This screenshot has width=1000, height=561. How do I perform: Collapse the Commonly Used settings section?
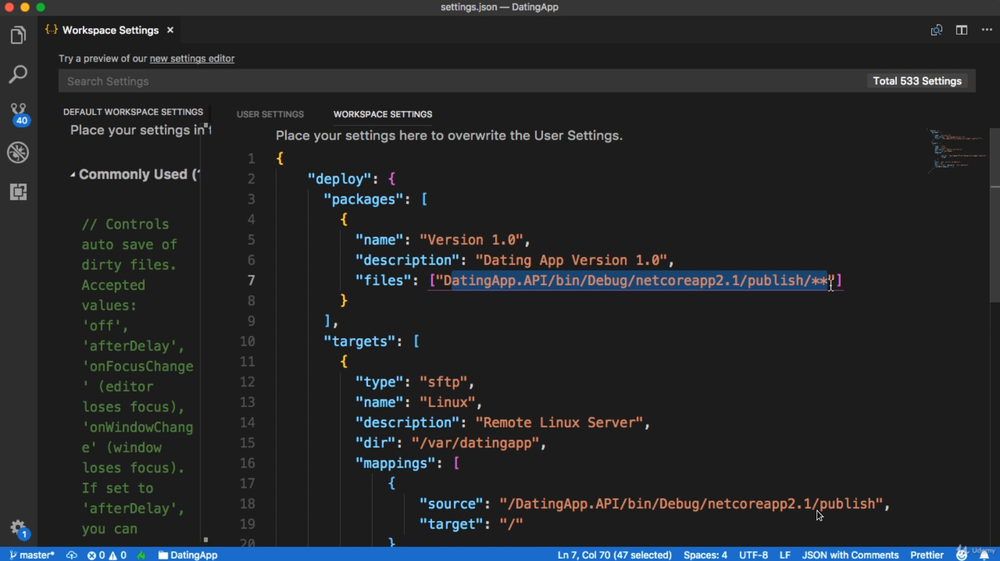tap(72, 175)
